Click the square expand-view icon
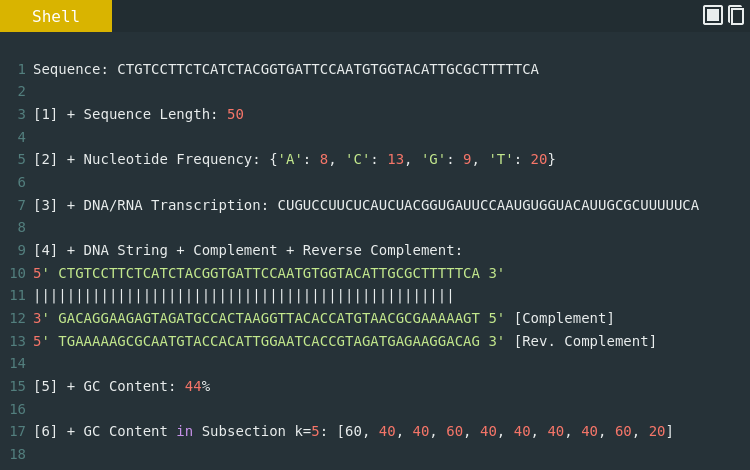 (713, 15)
